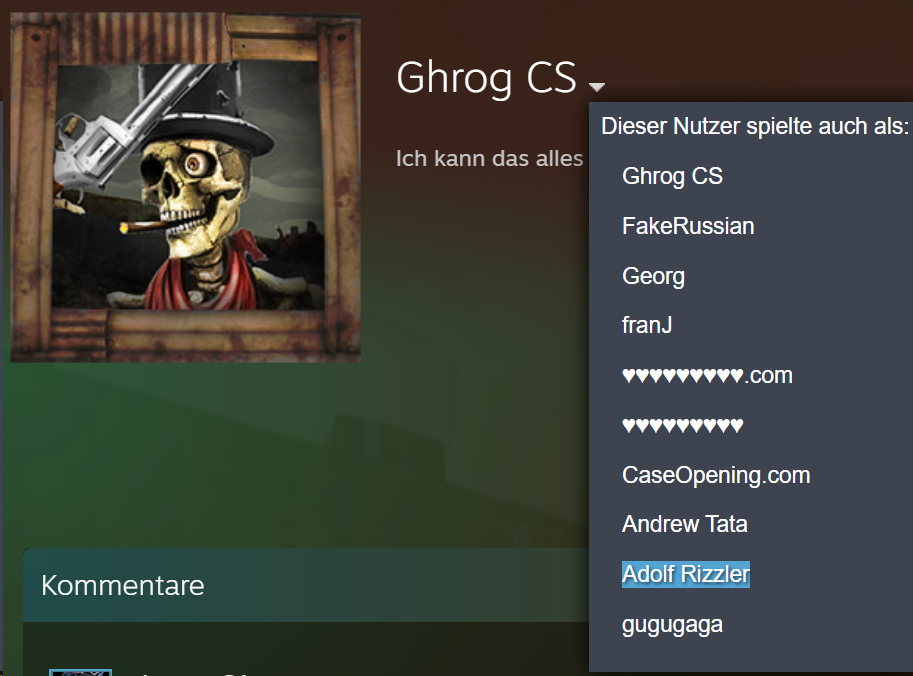The height and width of the screenshot is (676, 913).
Task: Click the profile summary text Ich kann das alles
Action: pos(489,158)
